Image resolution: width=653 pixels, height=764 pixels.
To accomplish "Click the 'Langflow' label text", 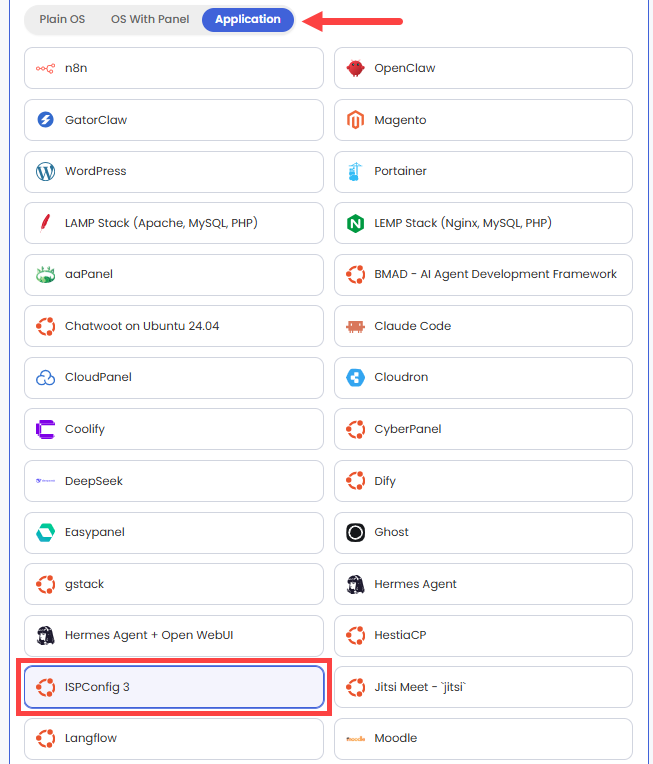I will 91,738.
